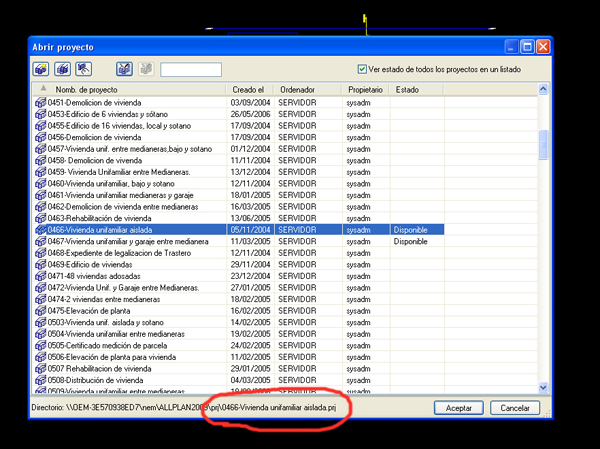Click the highlighted project settings toolbar icon
Screen dimensions: 600x449
124,69
